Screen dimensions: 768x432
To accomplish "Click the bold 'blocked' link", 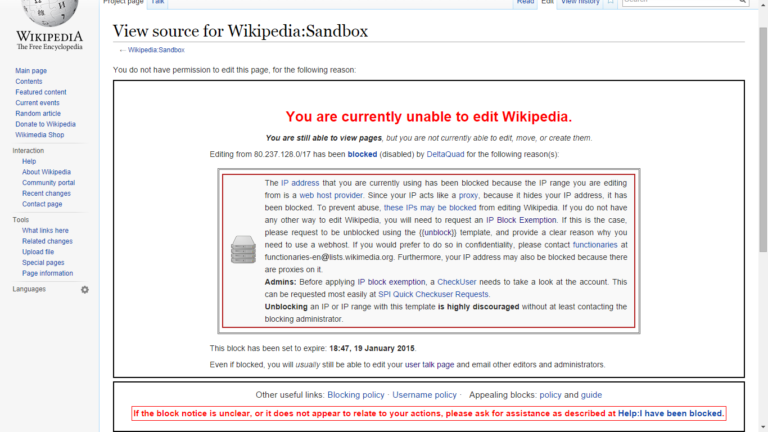I will tap(362, 154).
